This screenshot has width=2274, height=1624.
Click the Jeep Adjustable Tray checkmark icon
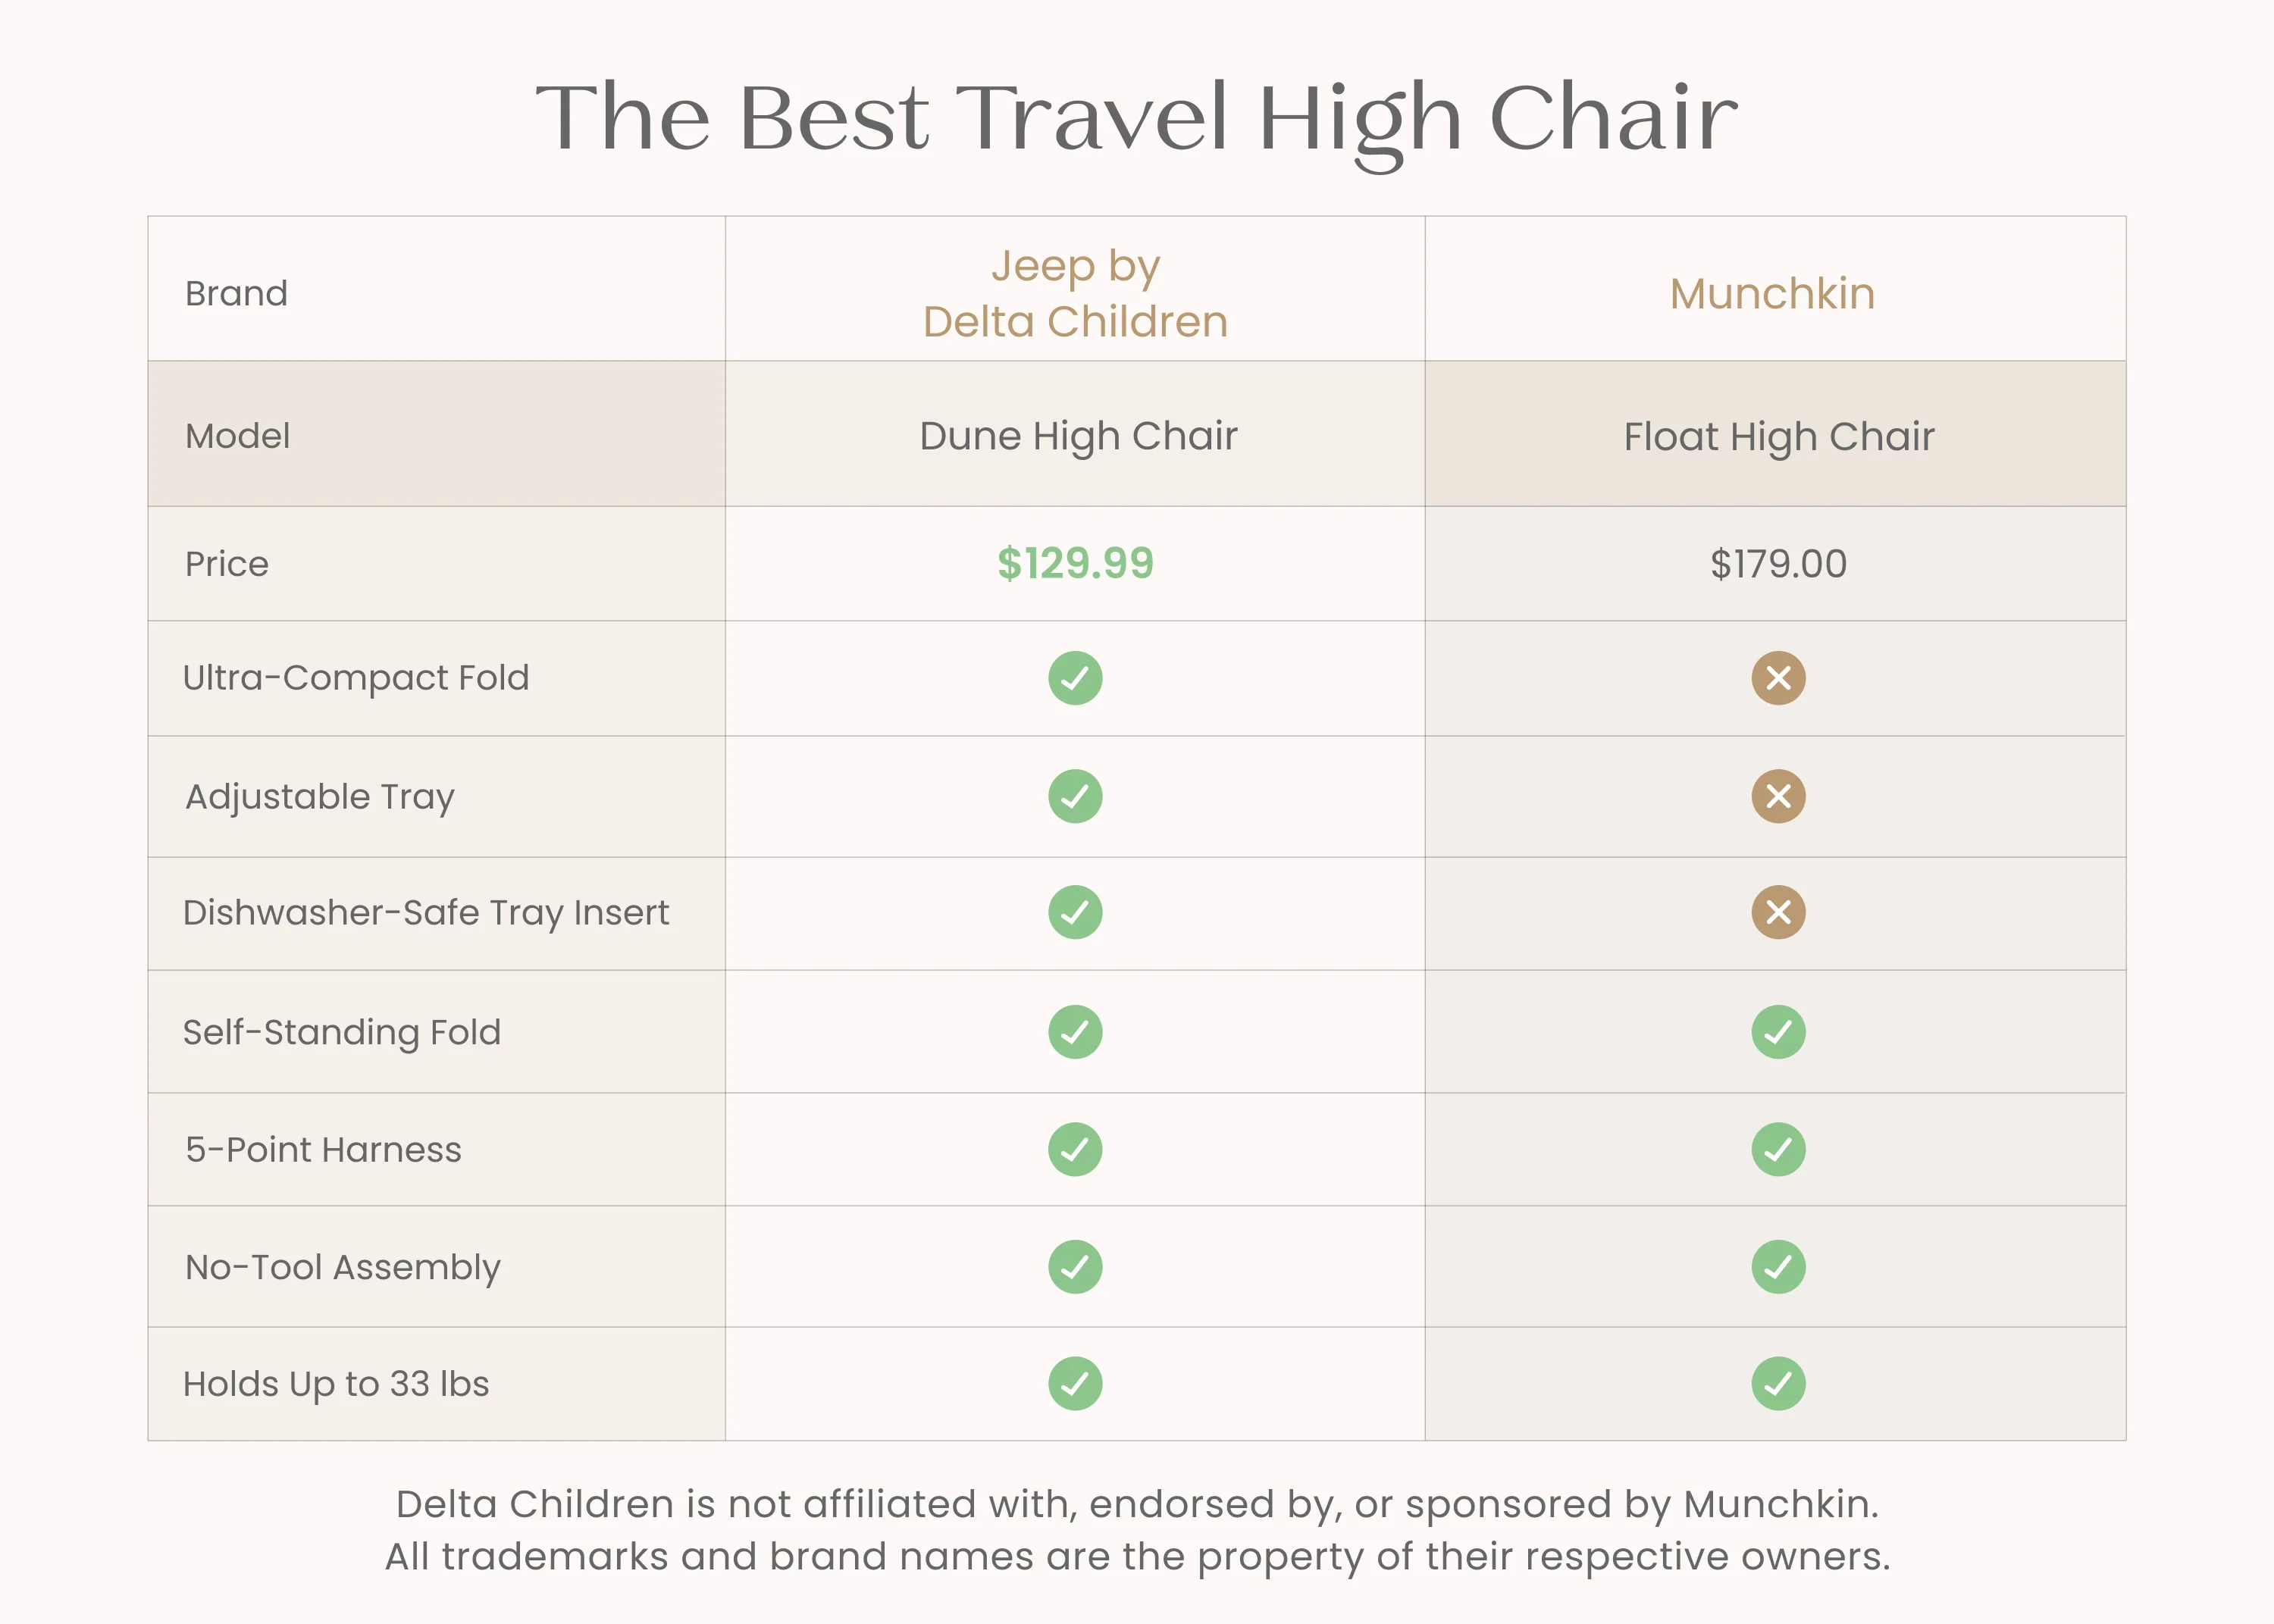pyautogui.click(x=1075, y=796)
